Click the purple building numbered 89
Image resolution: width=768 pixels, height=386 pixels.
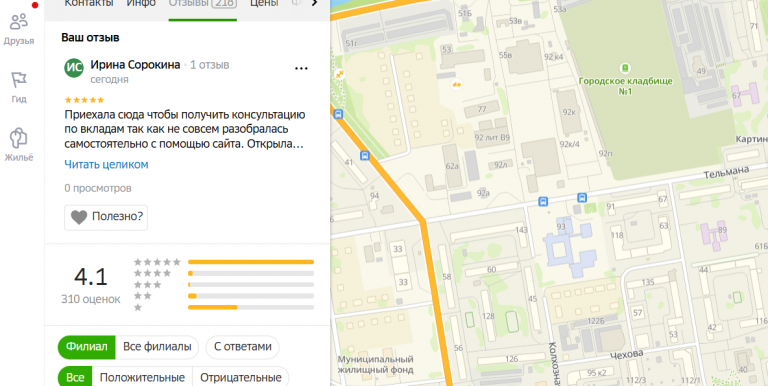click(722, 229)
